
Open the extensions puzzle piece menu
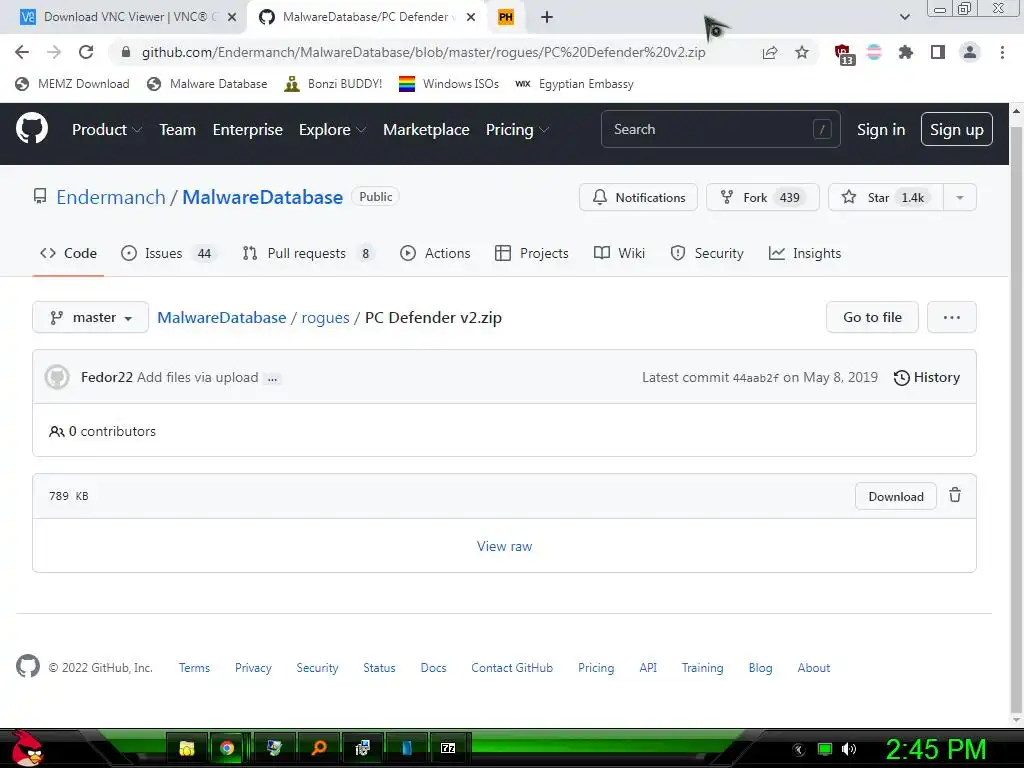coord(905,52)
